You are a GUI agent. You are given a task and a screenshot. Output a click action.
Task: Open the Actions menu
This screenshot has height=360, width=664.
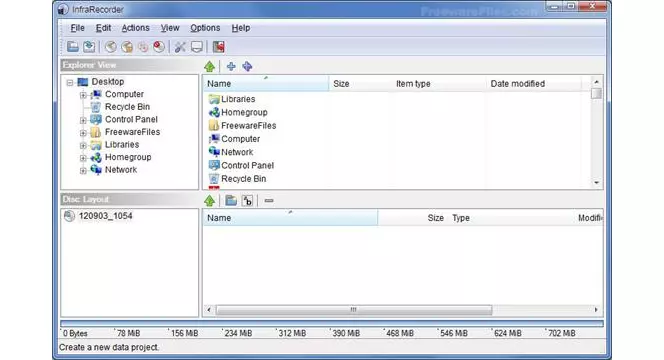click(136, 28)
